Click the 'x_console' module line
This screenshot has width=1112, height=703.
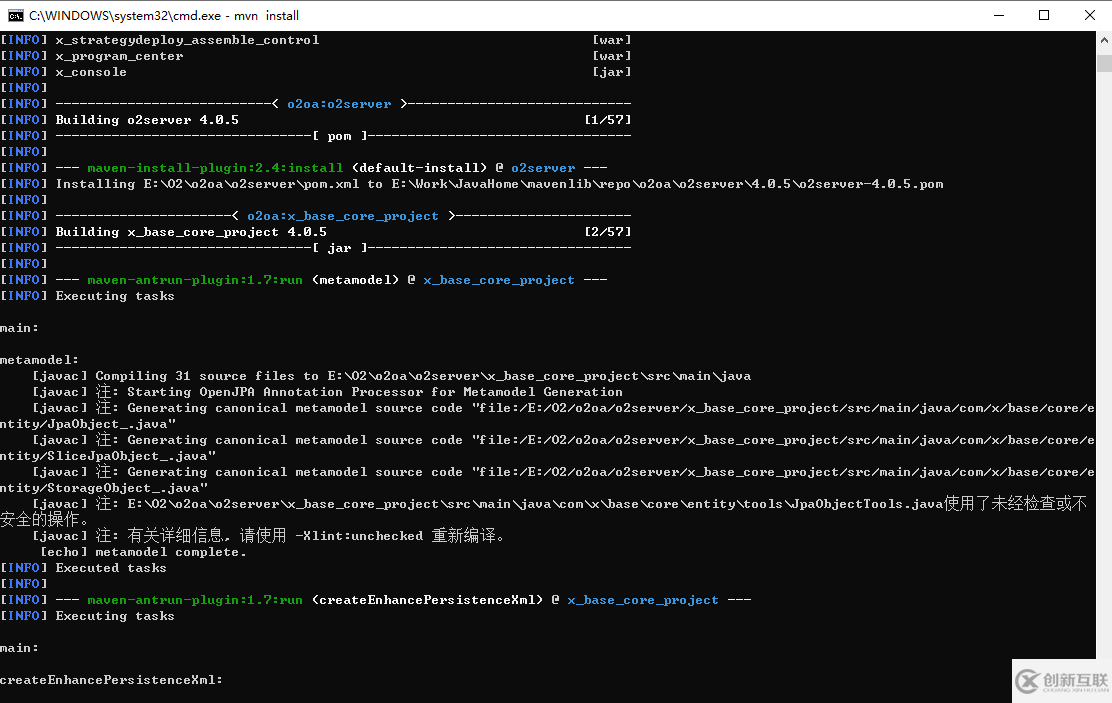coord(91,72)
